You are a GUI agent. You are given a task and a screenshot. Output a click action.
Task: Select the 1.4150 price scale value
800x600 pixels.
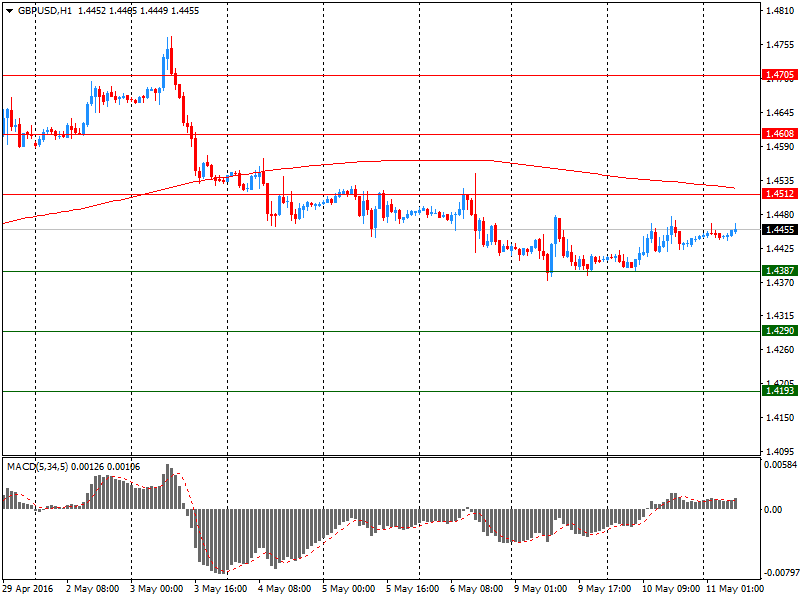[780, 418]
